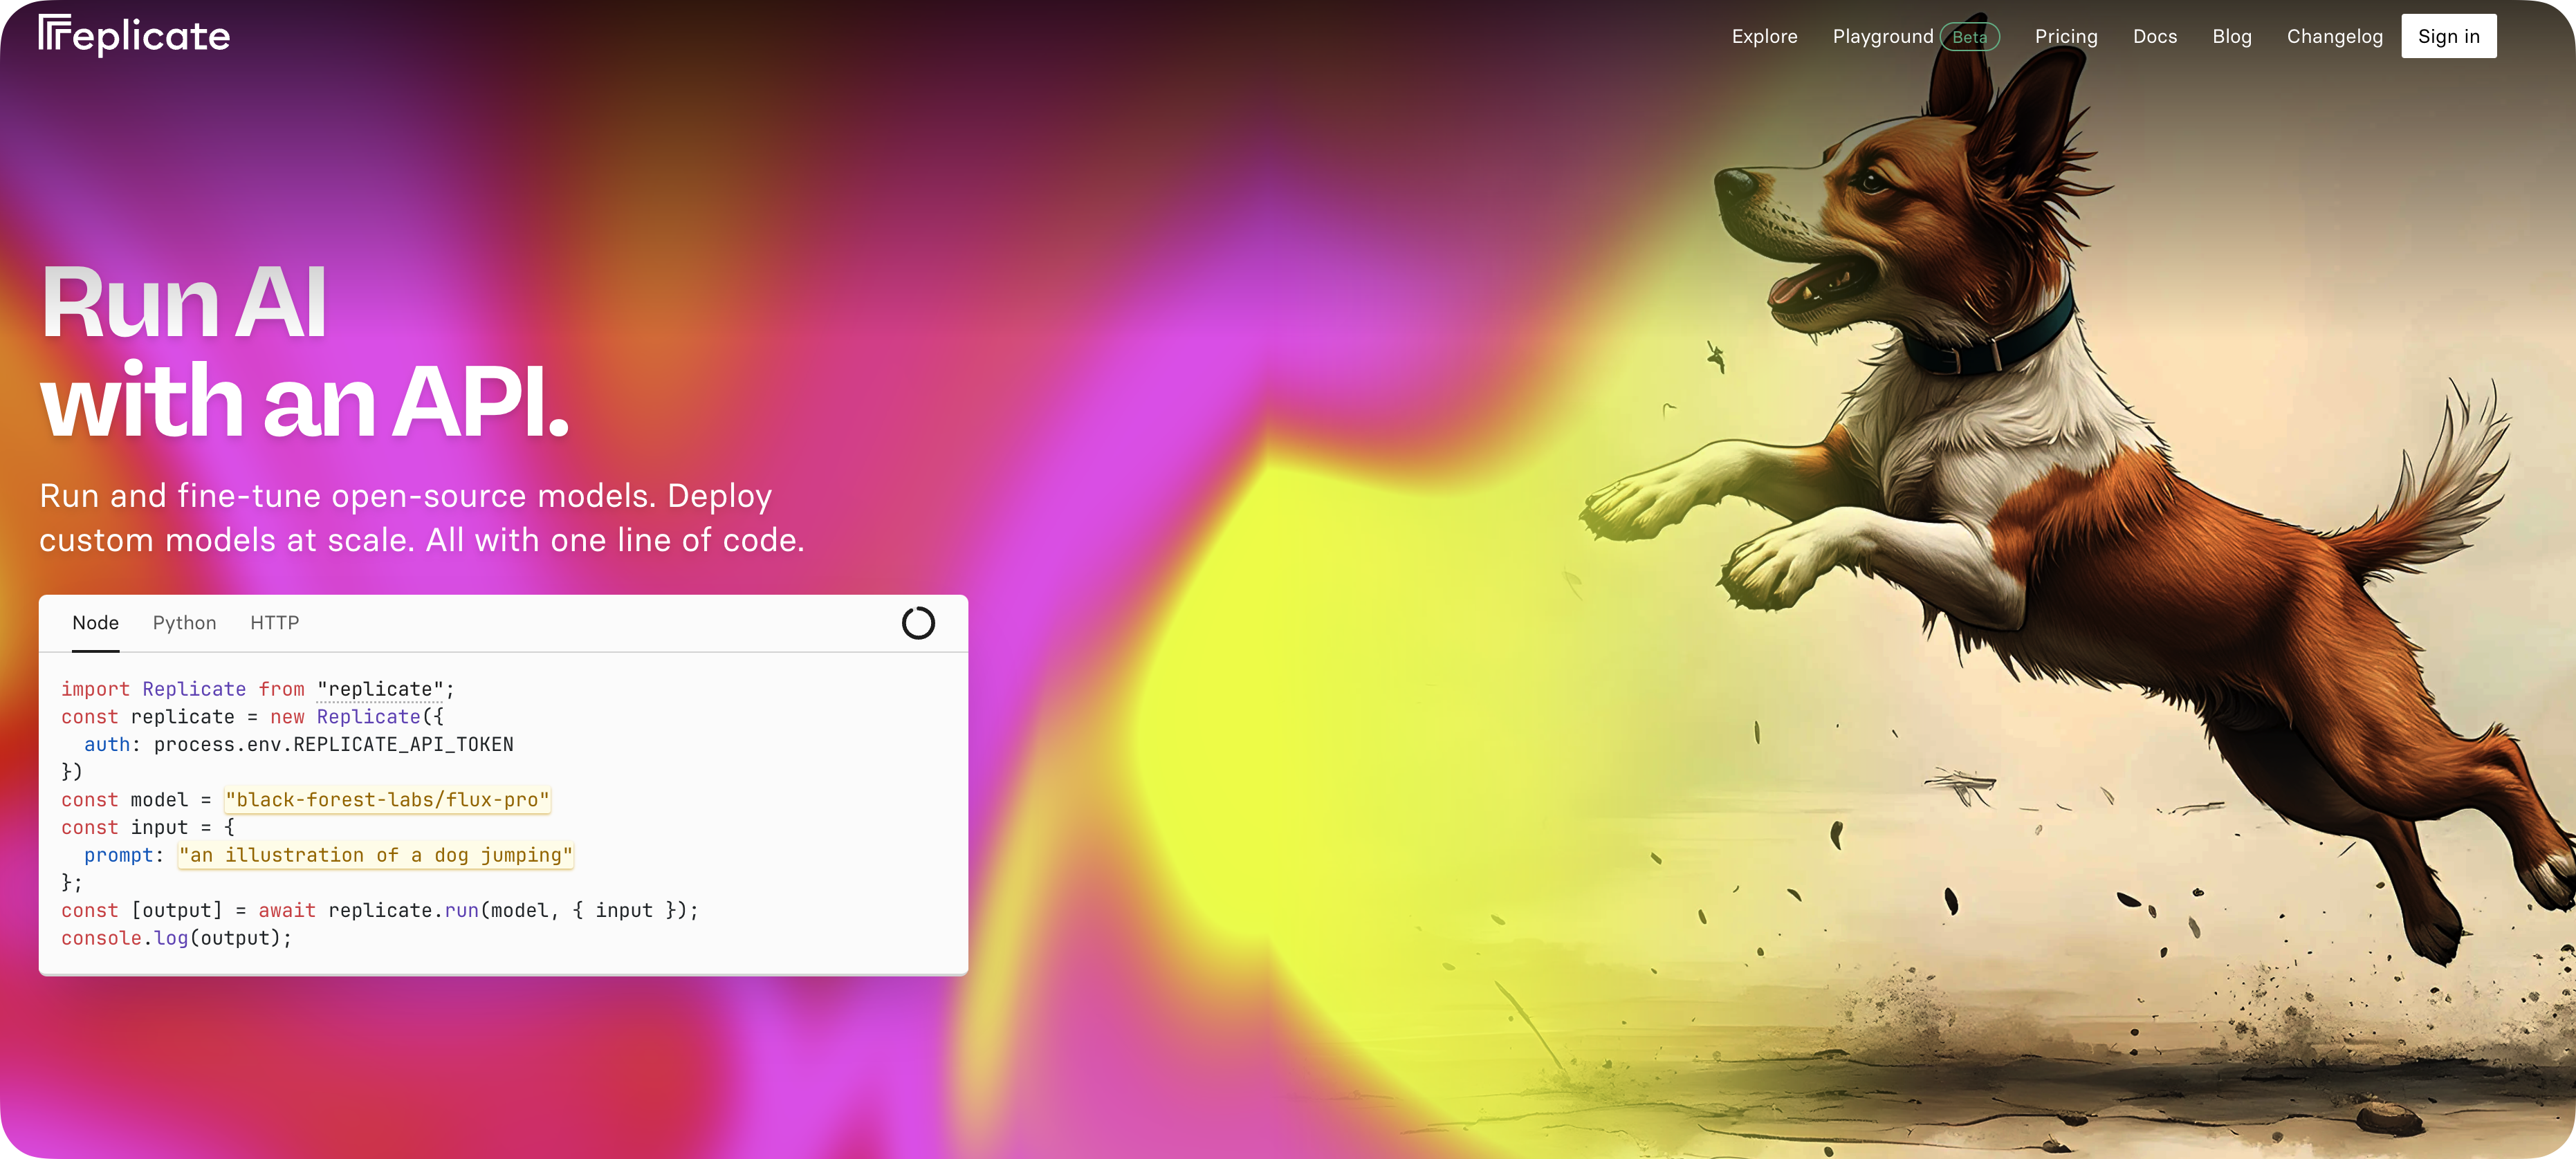The width and height of the screenshot is (2576, 1159).
Task: Click the console.log(output) code line
Action: tap(176, 938)
